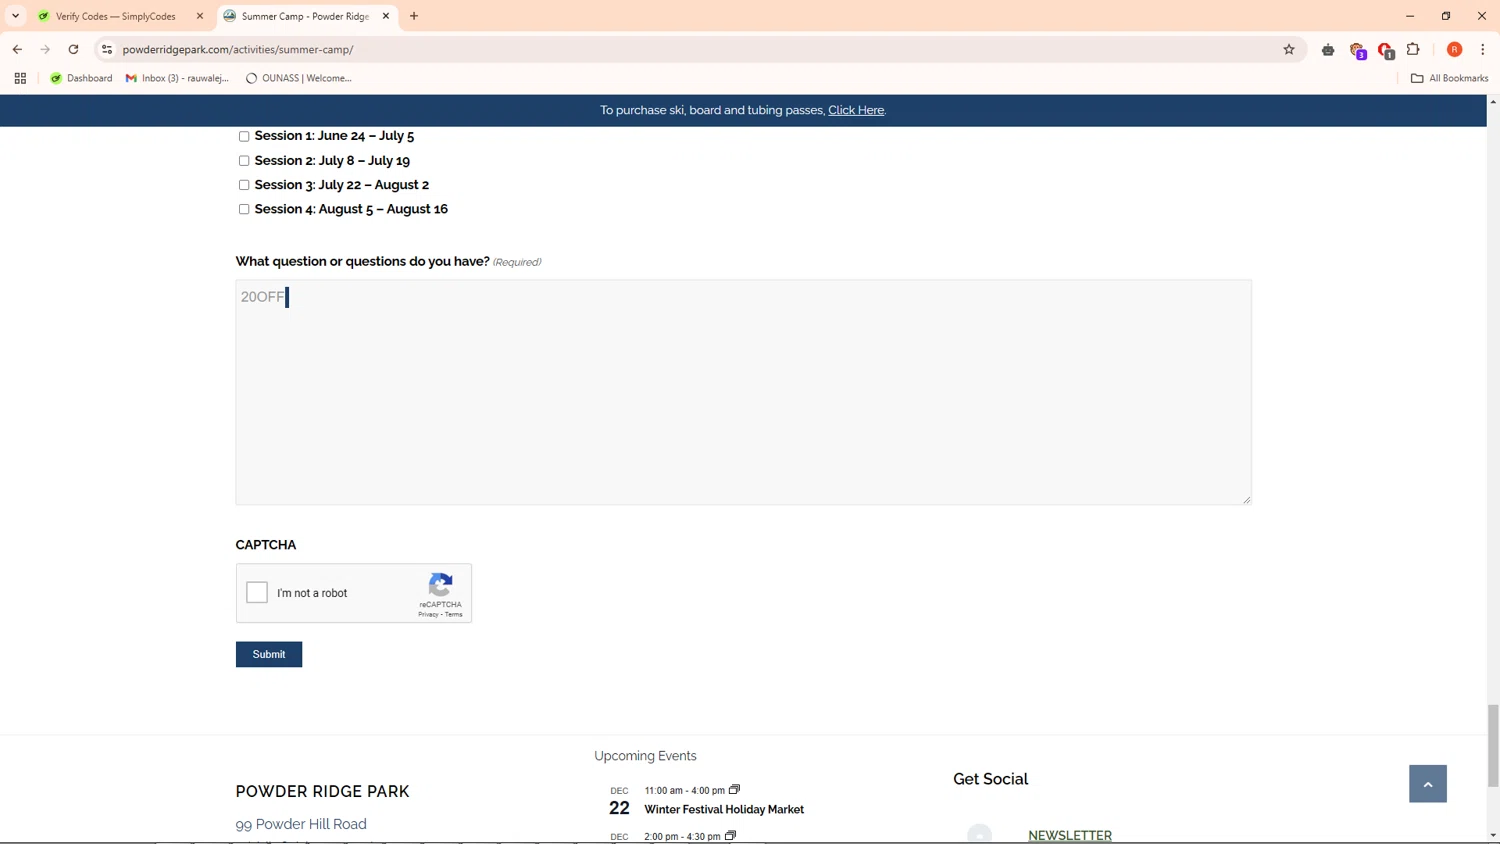Open the Extensions puzzle icon

point(1413,49)
